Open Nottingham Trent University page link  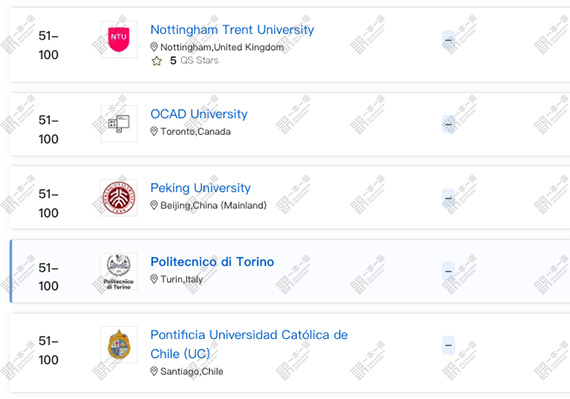click(232, 30)
